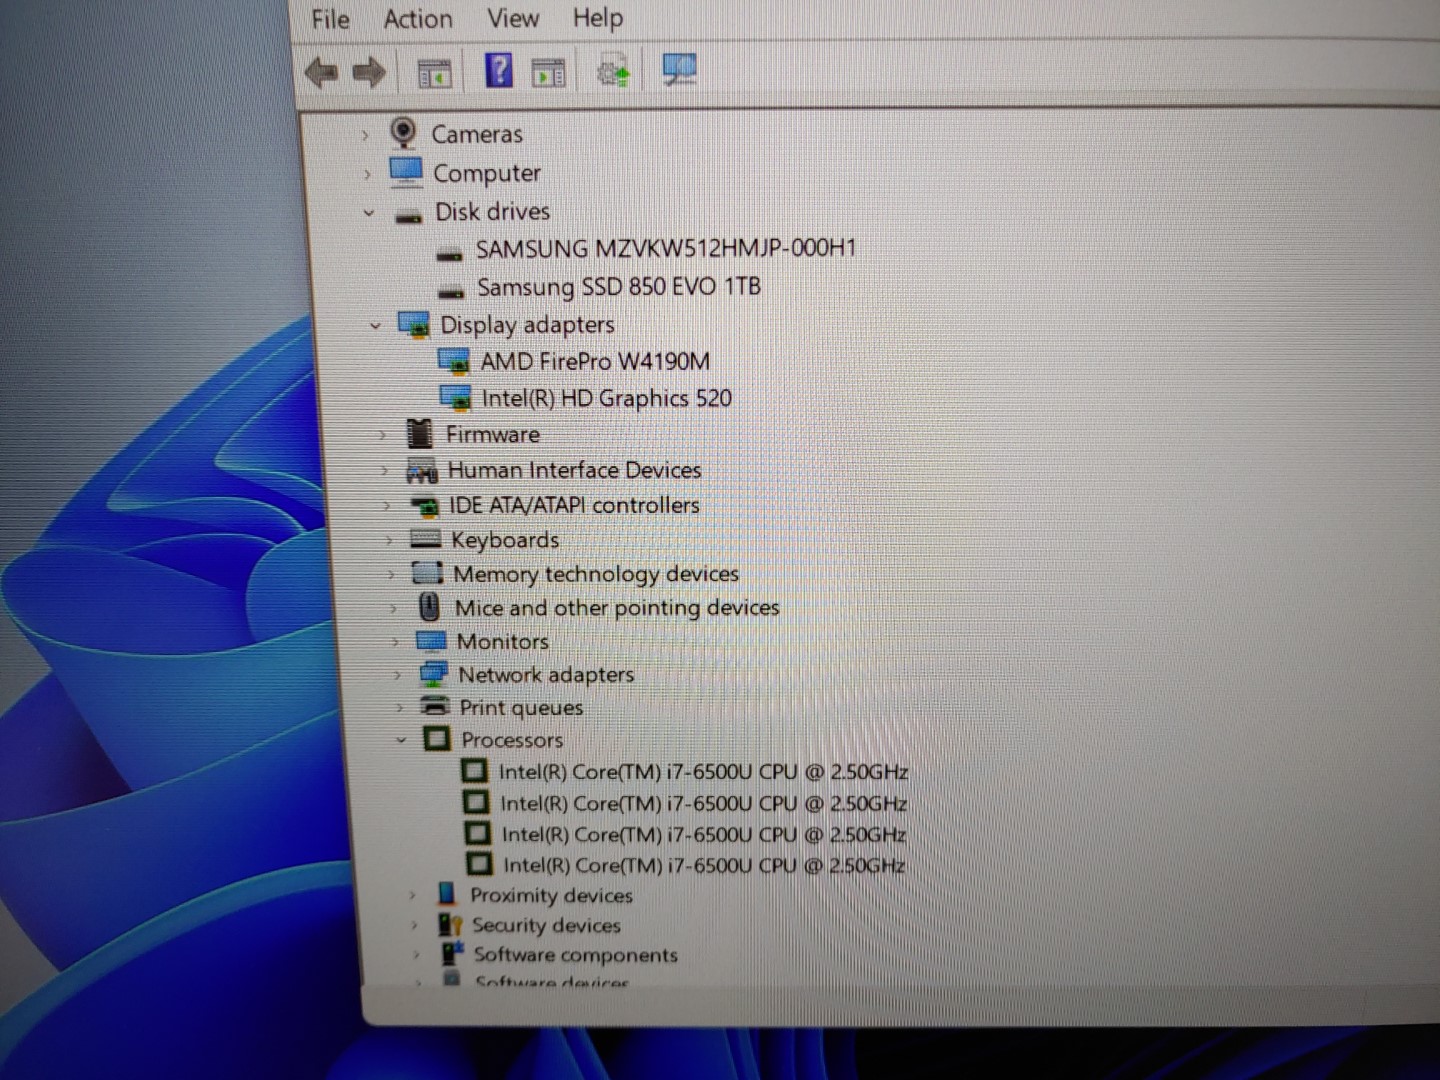1440x1080 pixels.
Task: Click the Forward arrow toolbar button
Action: pos(369,72)
